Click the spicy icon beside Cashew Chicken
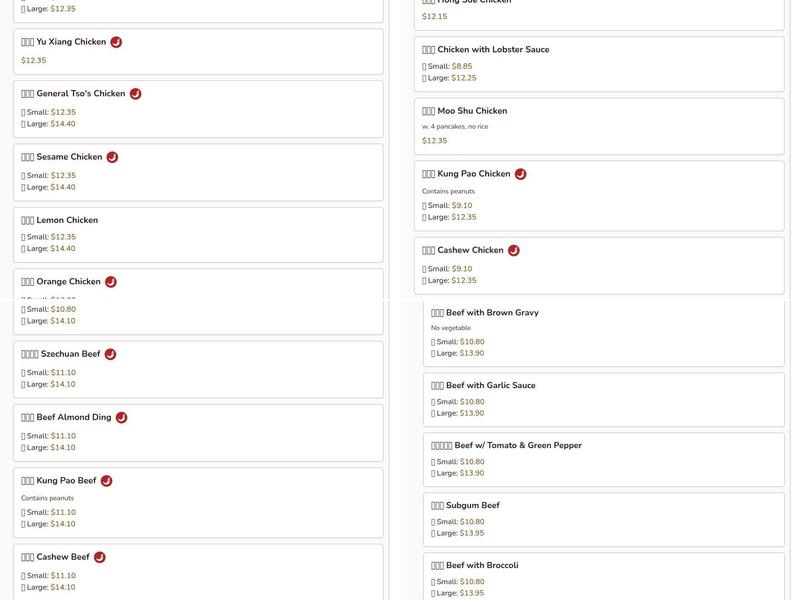 coord(514,251)
